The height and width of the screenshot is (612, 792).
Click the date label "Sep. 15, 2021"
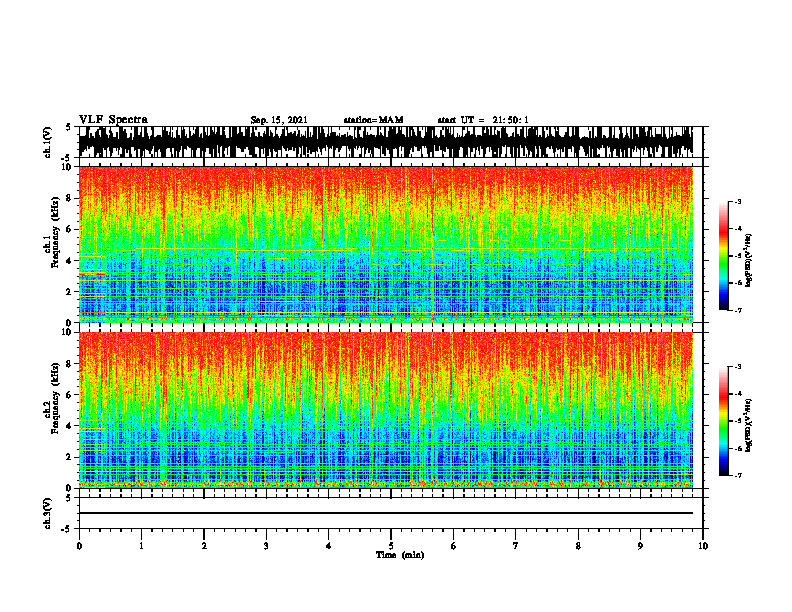click(279, 120)
